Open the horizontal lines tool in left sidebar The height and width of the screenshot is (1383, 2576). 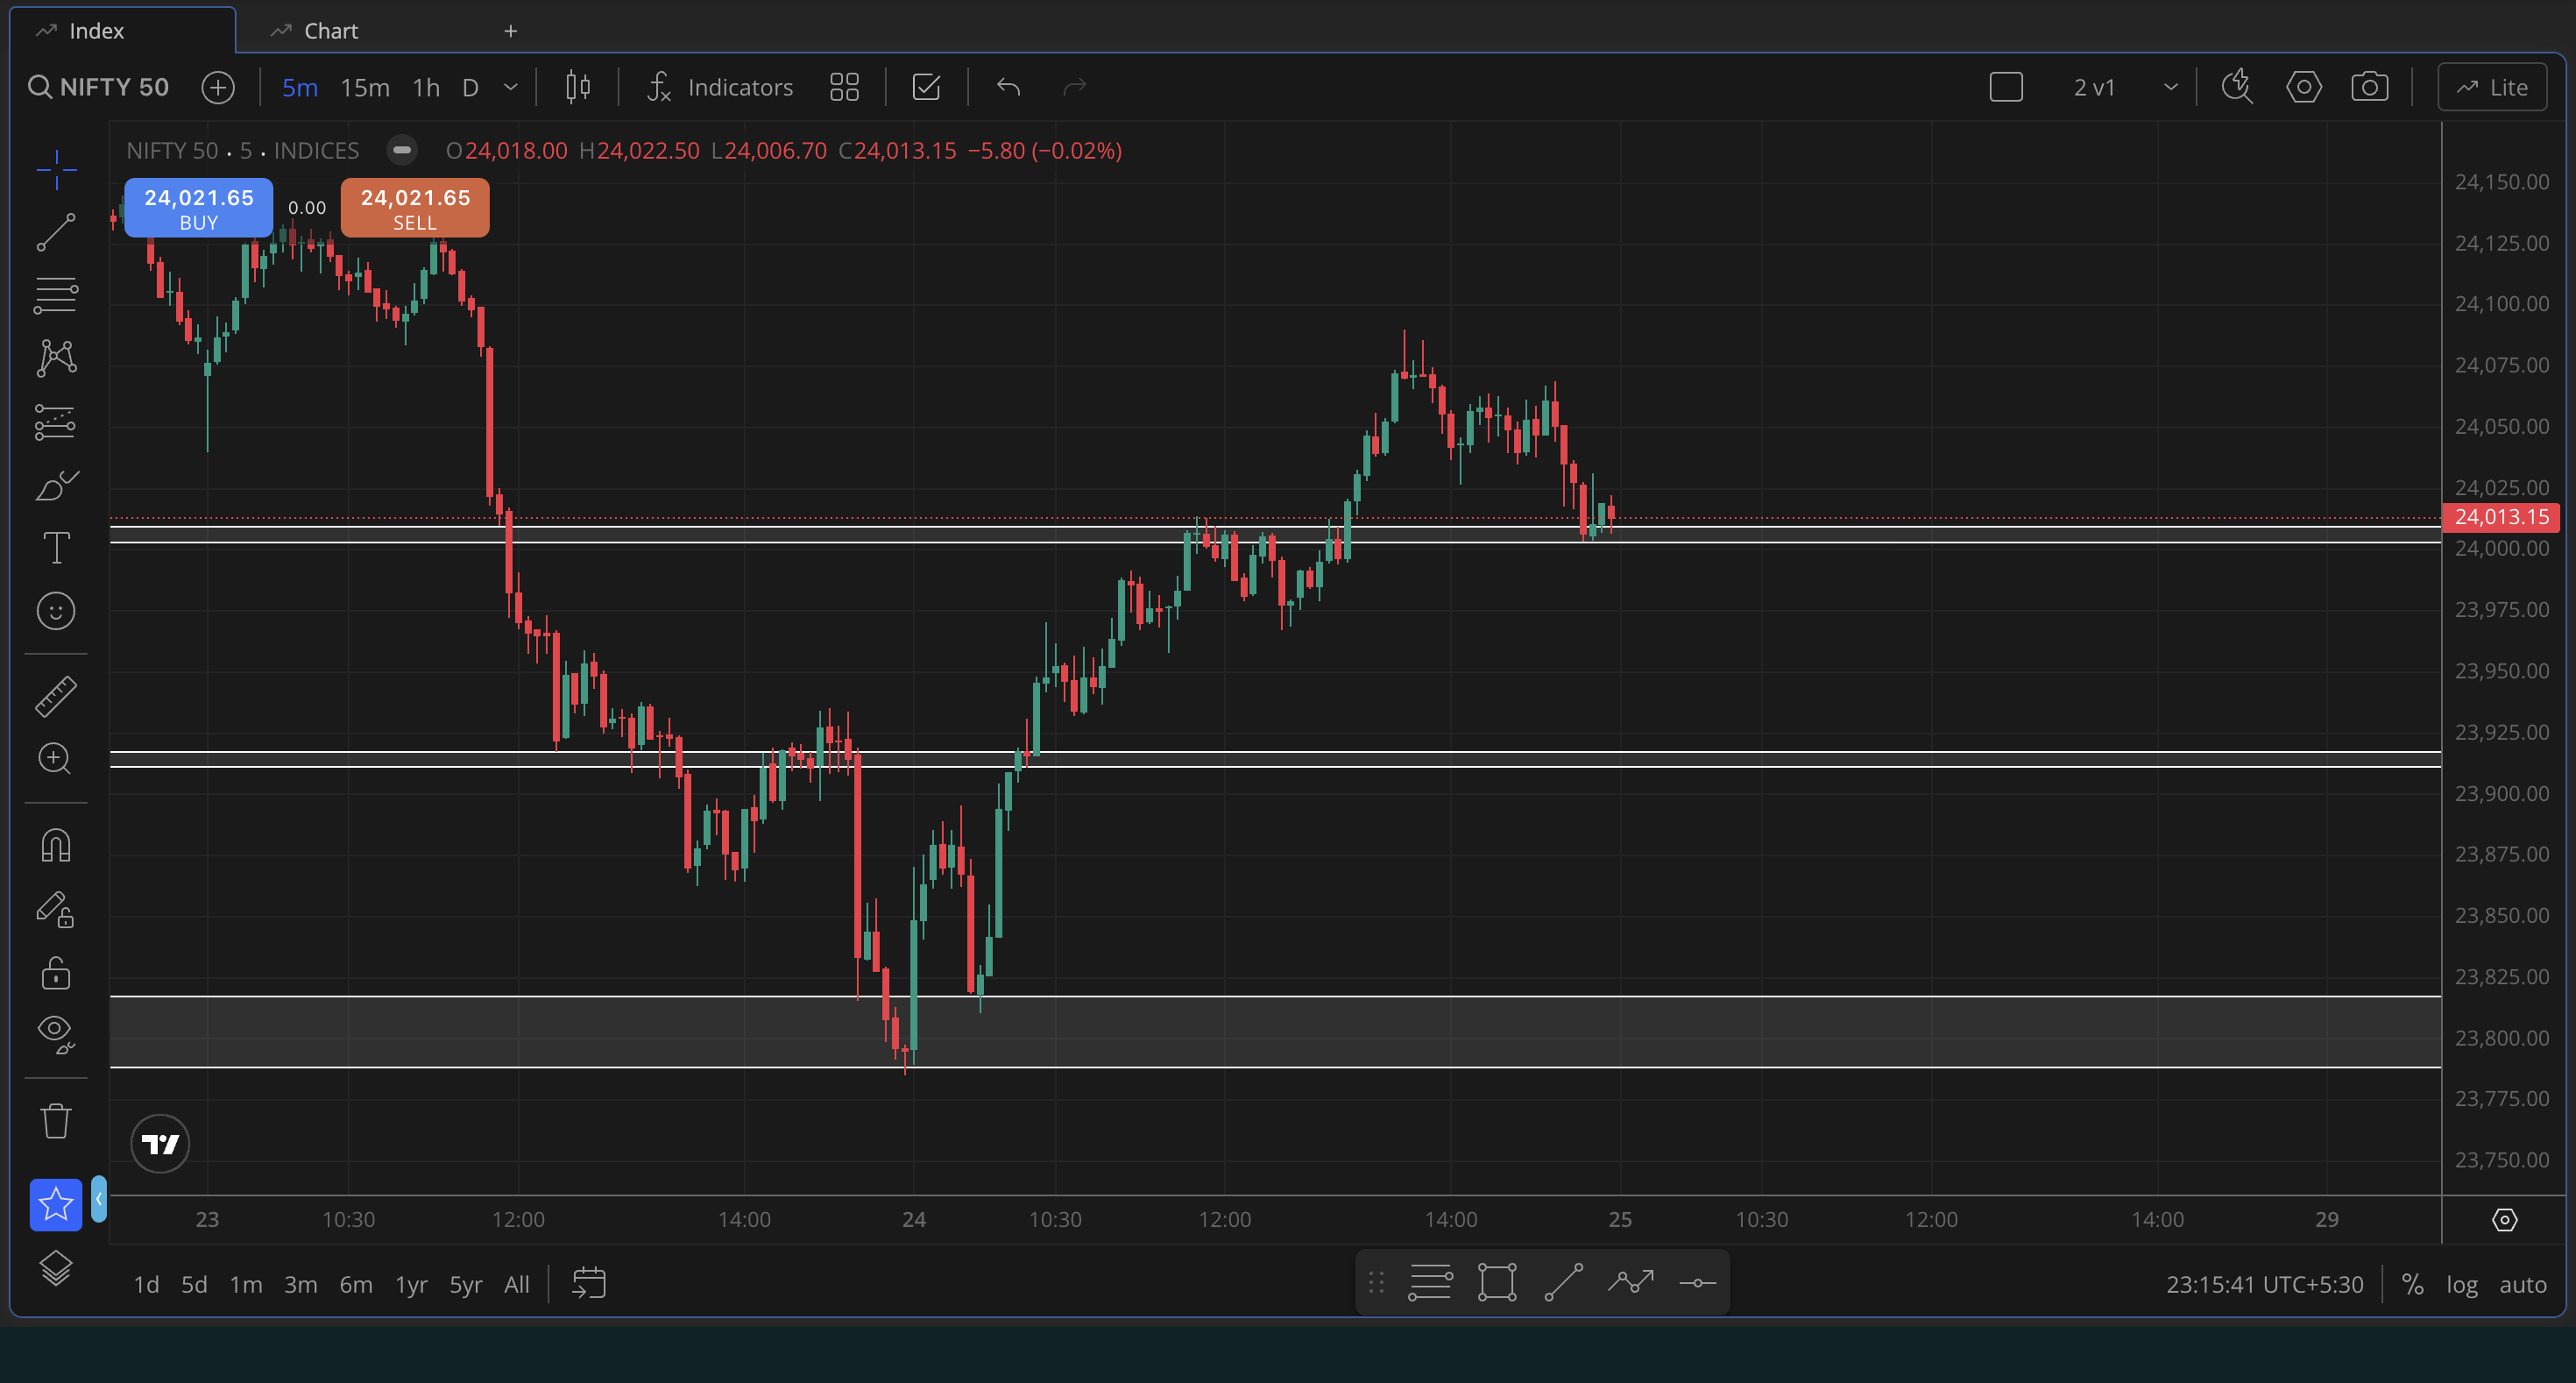56,295
